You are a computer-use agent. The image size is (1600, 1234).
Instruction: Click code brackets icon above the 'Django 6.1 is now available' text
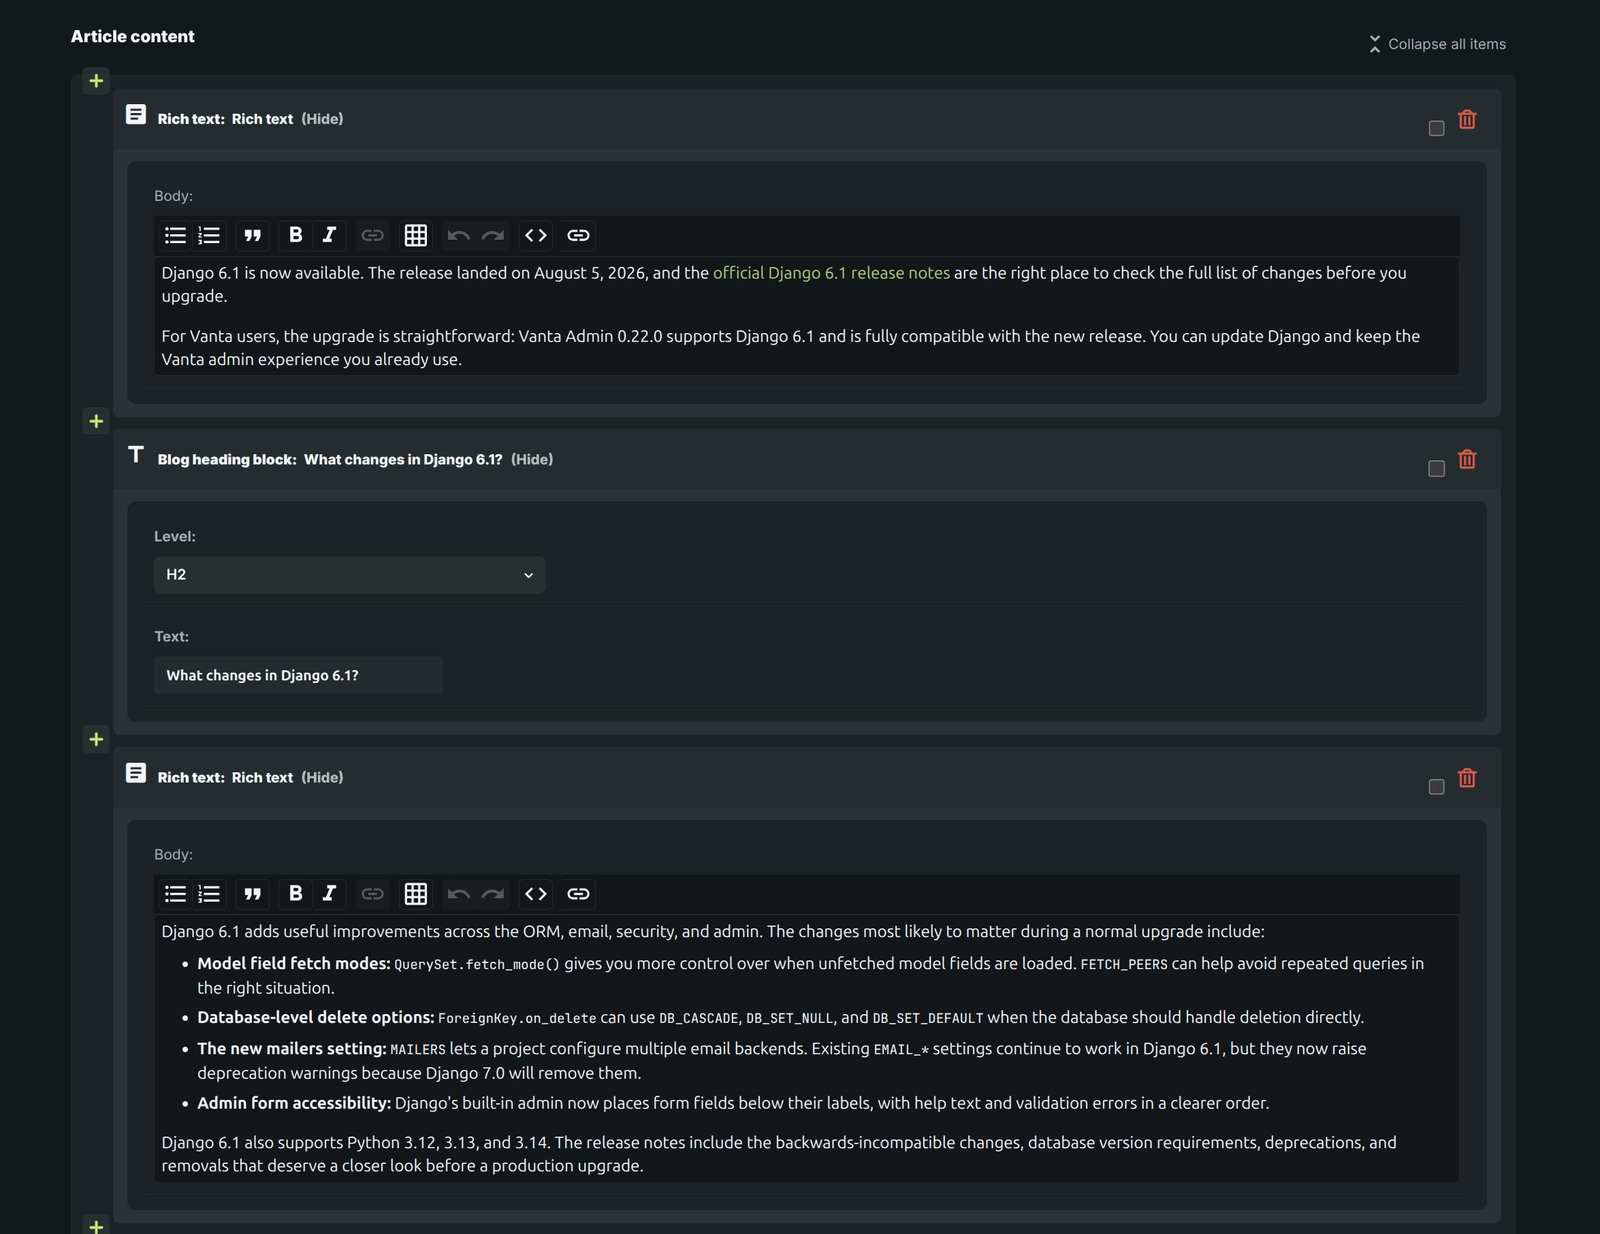[536, 235]
